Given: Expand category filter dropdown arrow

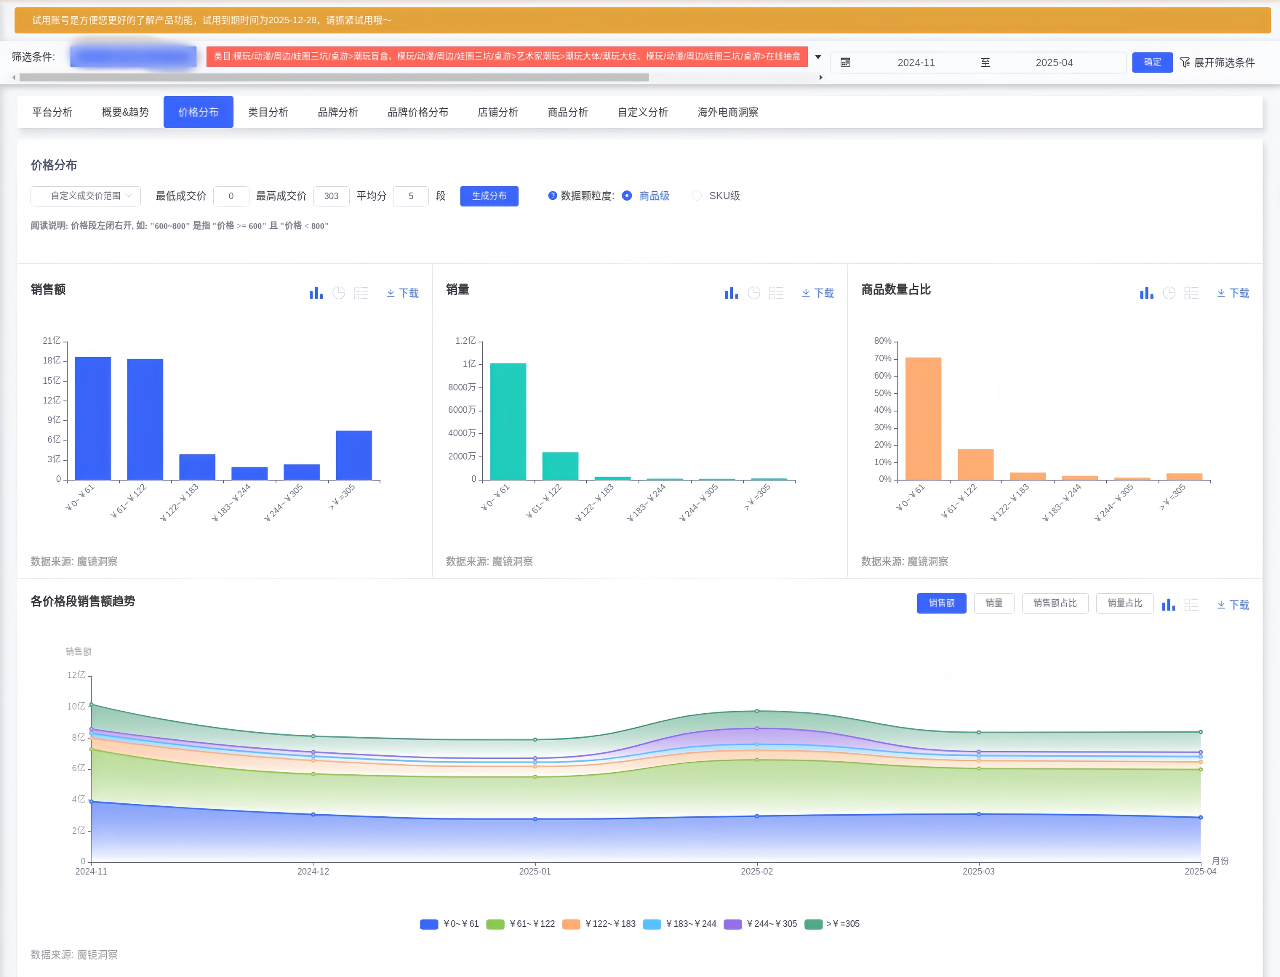Looking at the screenshot, I should (x=818, y=57).
